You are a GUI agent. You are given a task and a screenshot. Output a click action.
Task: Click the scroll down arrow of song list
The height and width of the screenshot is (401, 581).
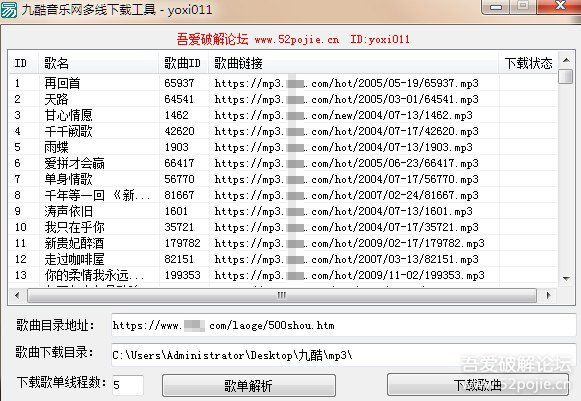[x=566, y=278]
